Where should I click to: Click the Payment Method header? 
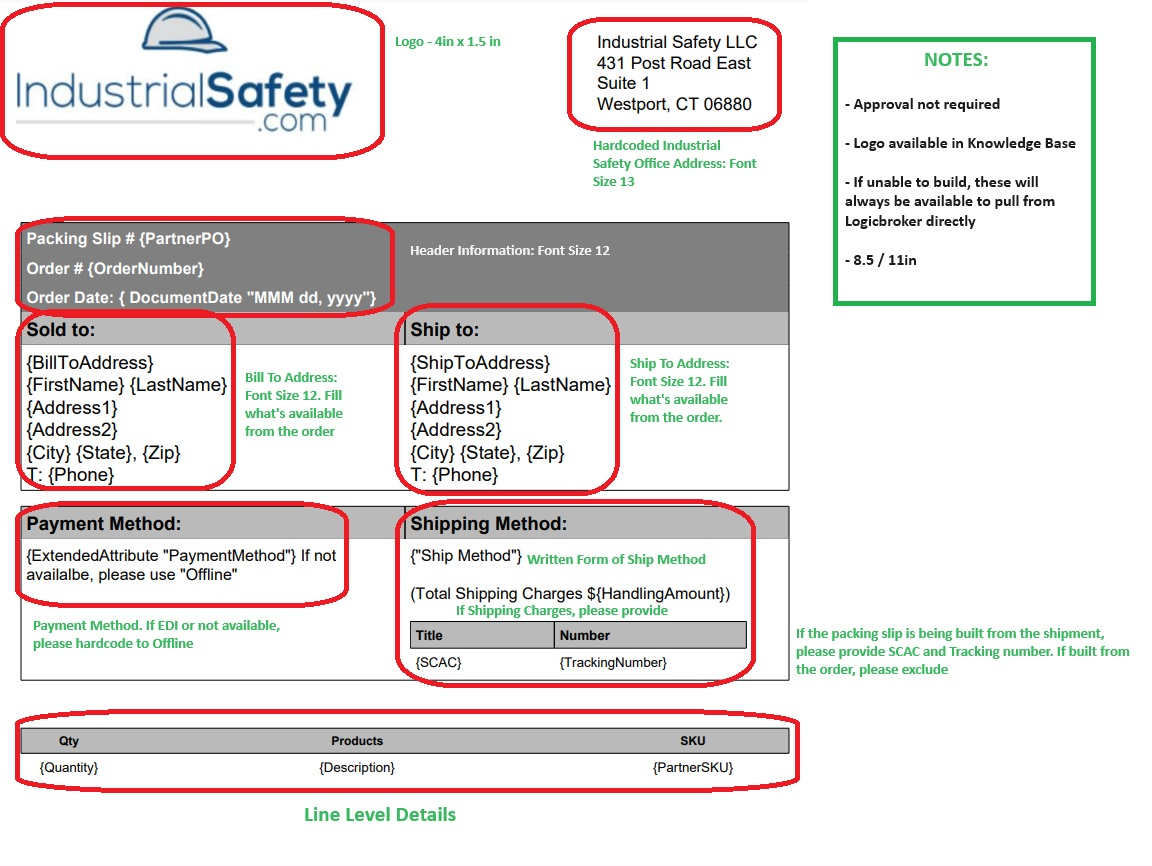click(104, 524)
